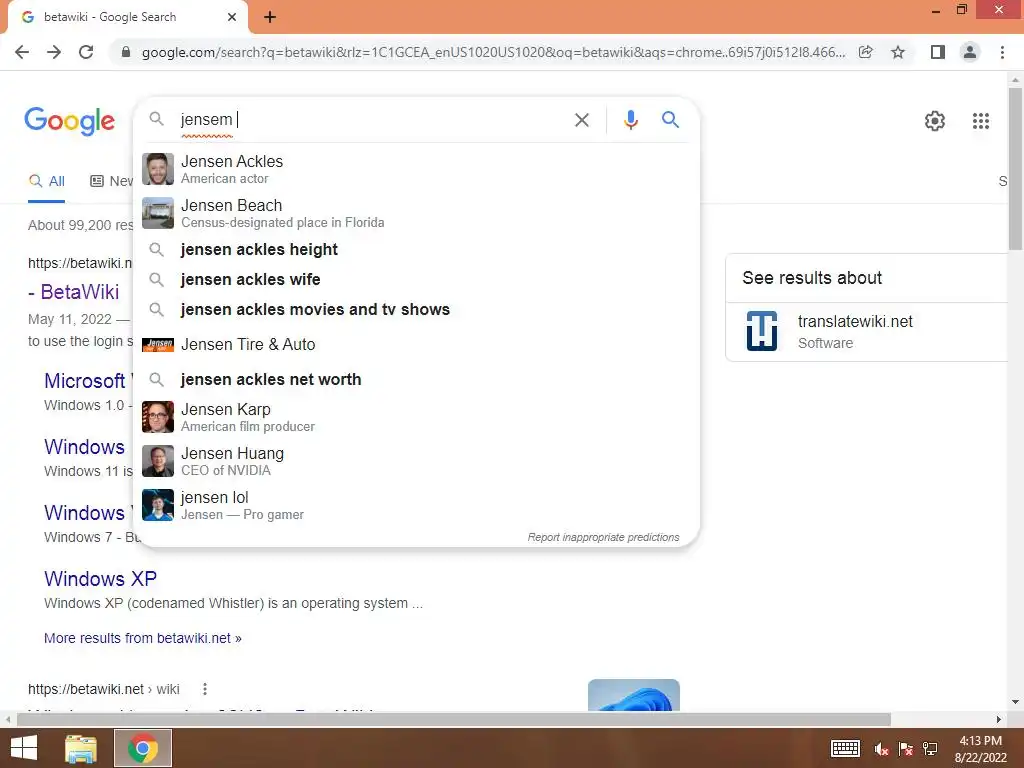Click the Google logo
The height and width of the screenshot is (768, 1024).
(x=70, y=121)
